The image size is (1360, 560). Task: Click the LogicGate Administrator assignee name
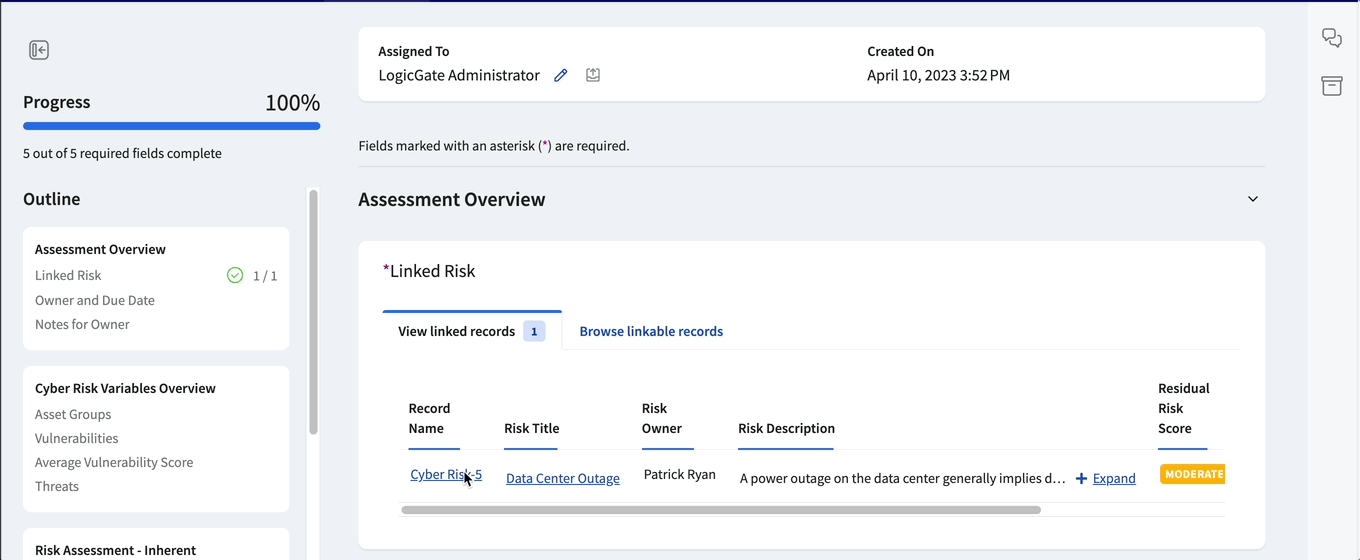(459, 75)
